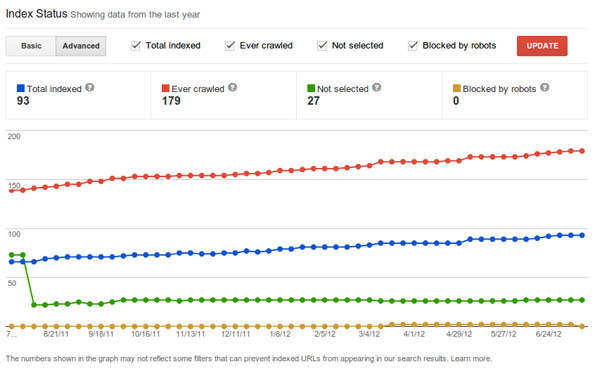Open help icon next to Ever crawled
595x369 pixels.
[233, 87]
